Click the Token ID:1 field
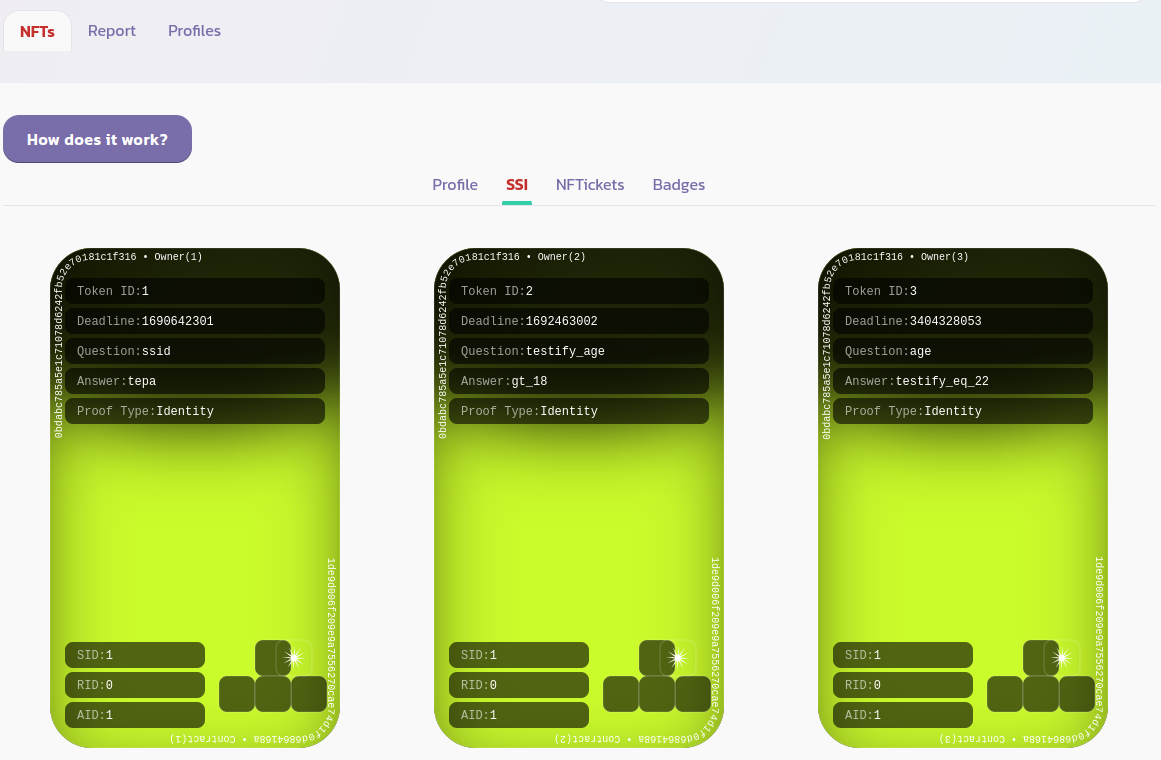The width and height of the screenshot is (1161, 760). click(195, 291)
